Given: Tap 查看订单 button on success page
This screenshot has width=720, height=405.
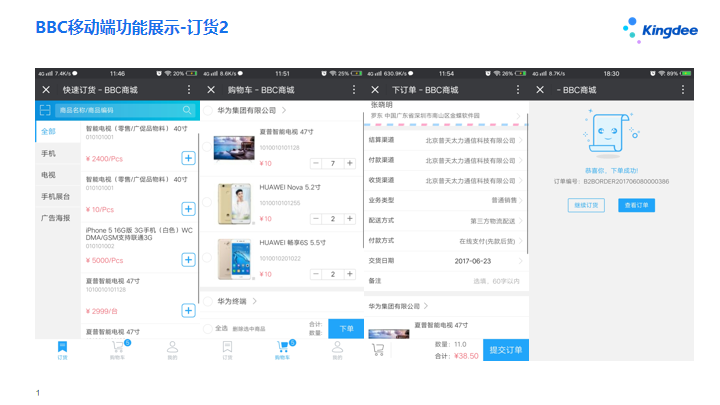Looking at the screenshot, I should [636, 205].
